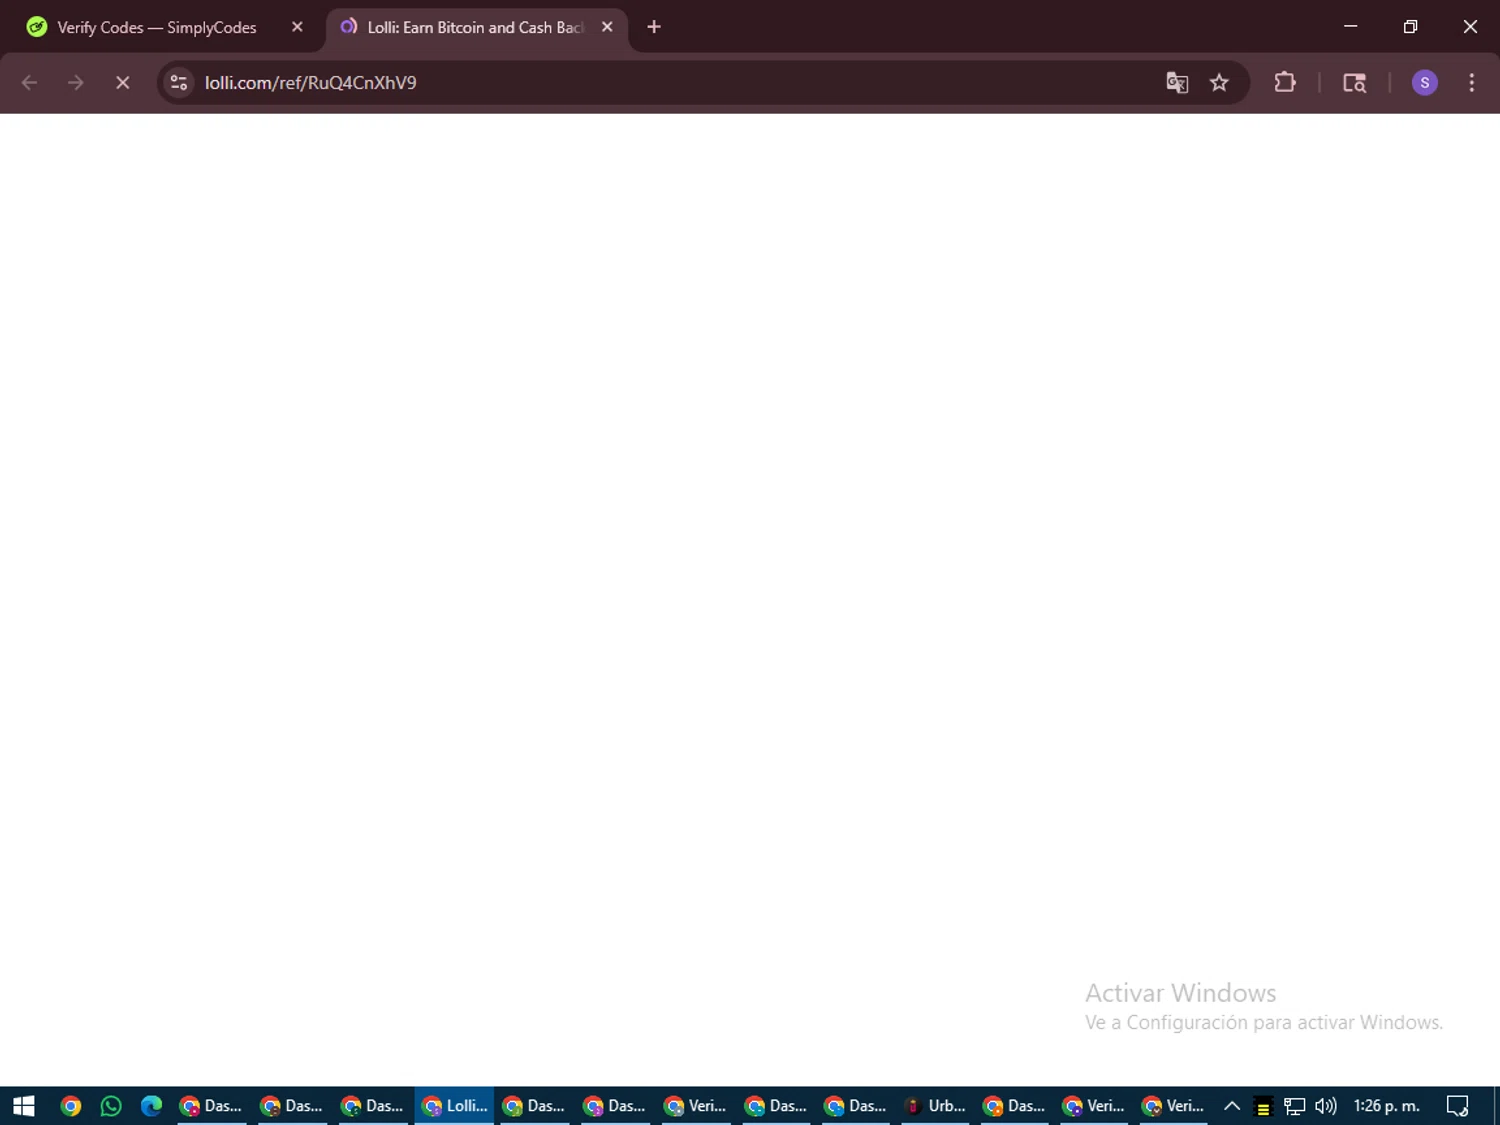The height and width of the screenshot is (1125, 1500).
Task: Show hidden system tray icons
Action: pos(1232,1106)
